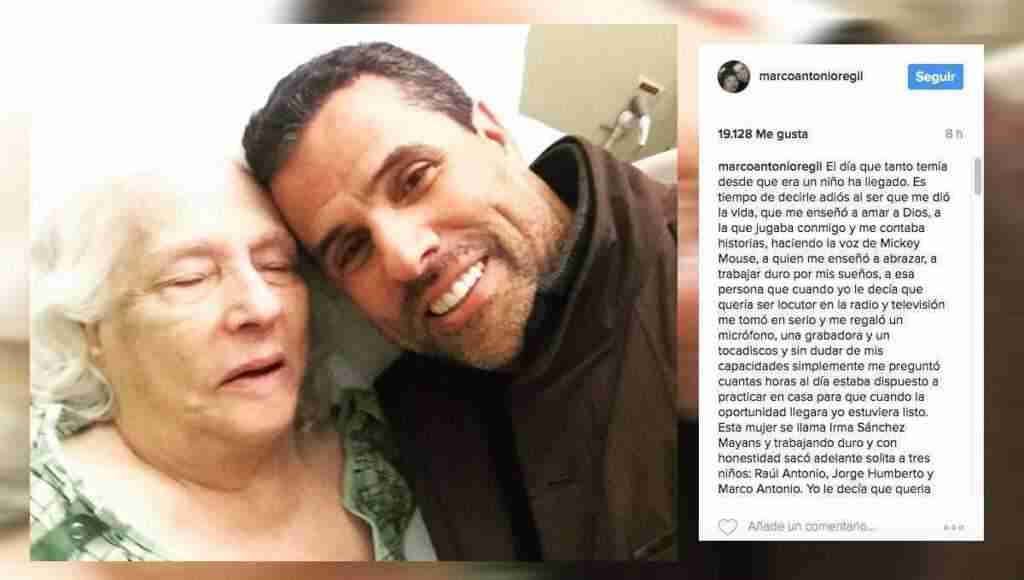View the 19.128 Me gusta likes list
This screenshot has height=580, width=1024.
[x=763, y=134]
